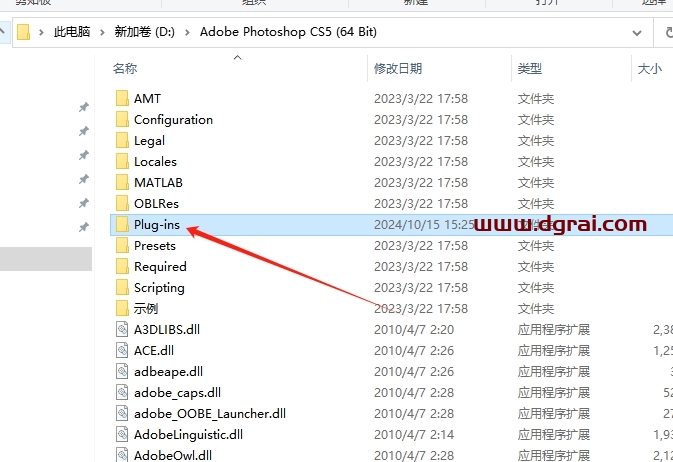Click the adobe_OOBE_Launcher.dll file icon

[x=122, y=413]
